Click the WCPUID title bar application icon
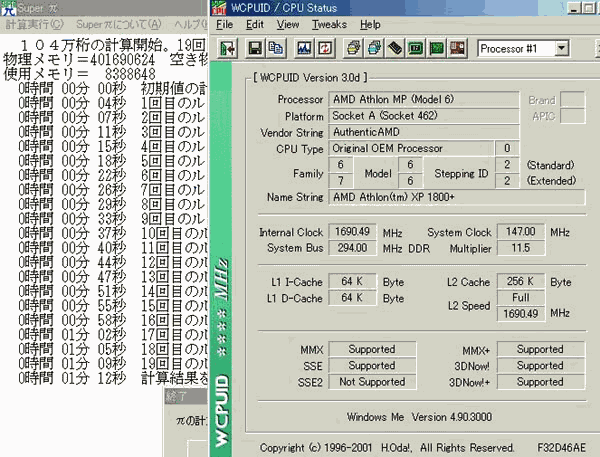The width and height of the screenshot is (600, 457). coord(219,8)
